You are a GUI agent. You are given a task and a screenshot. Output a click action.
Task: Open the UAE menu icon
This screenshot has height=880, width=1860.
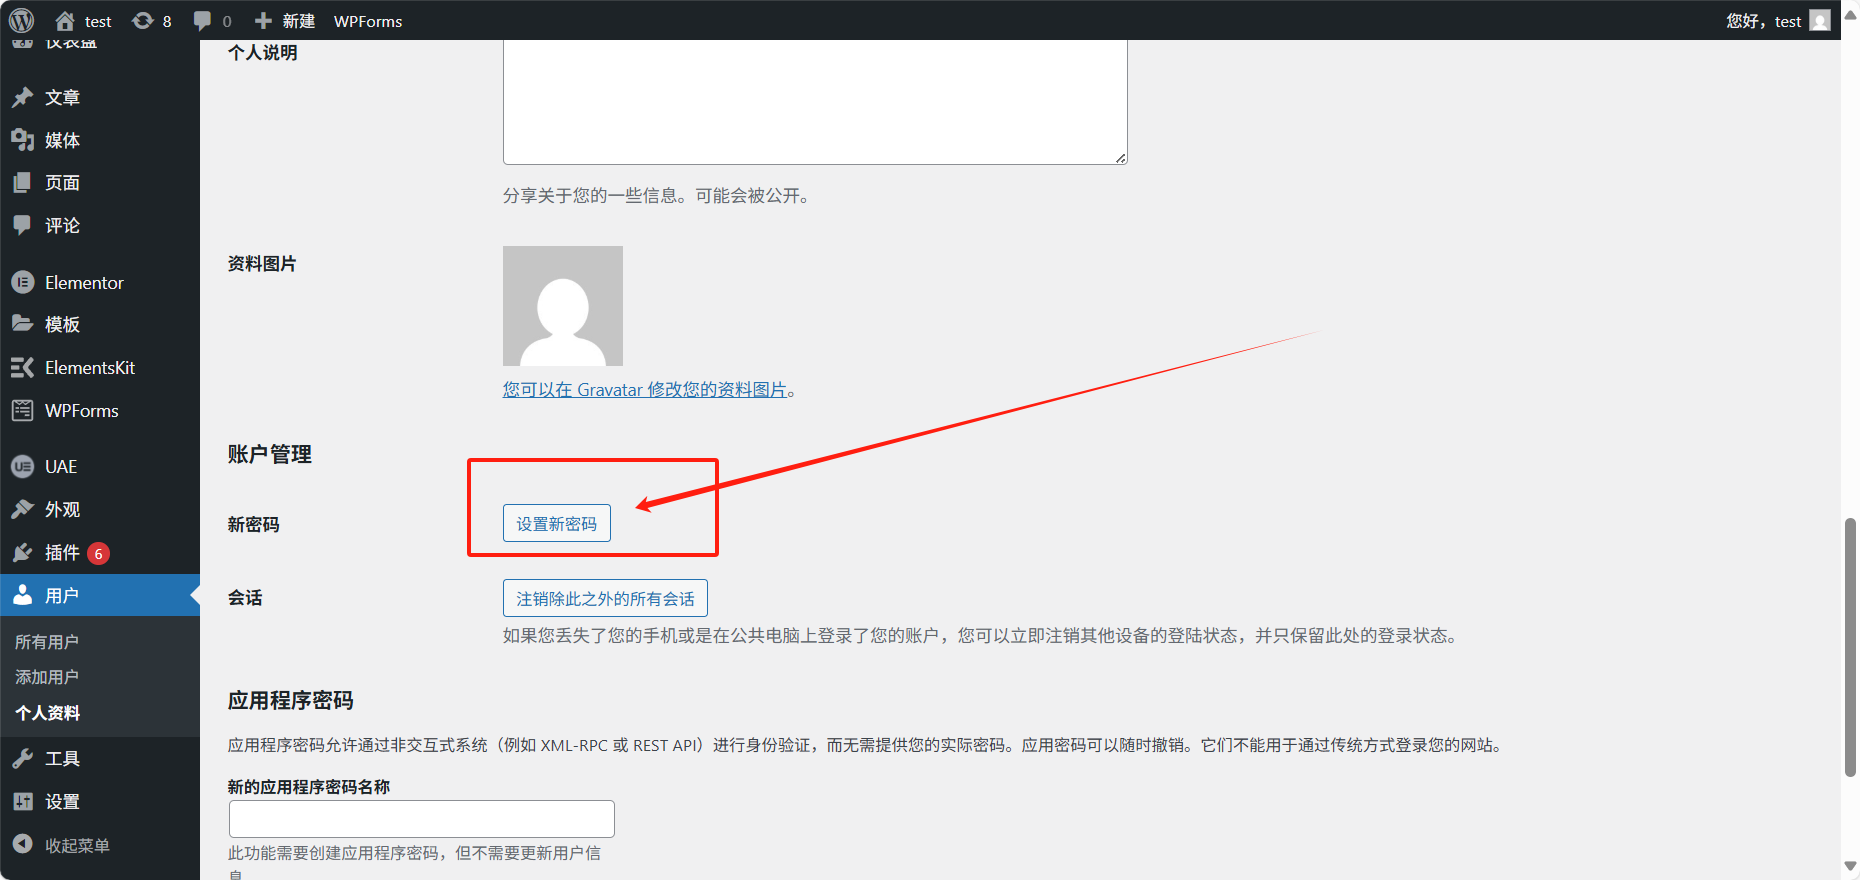point(23,467)
